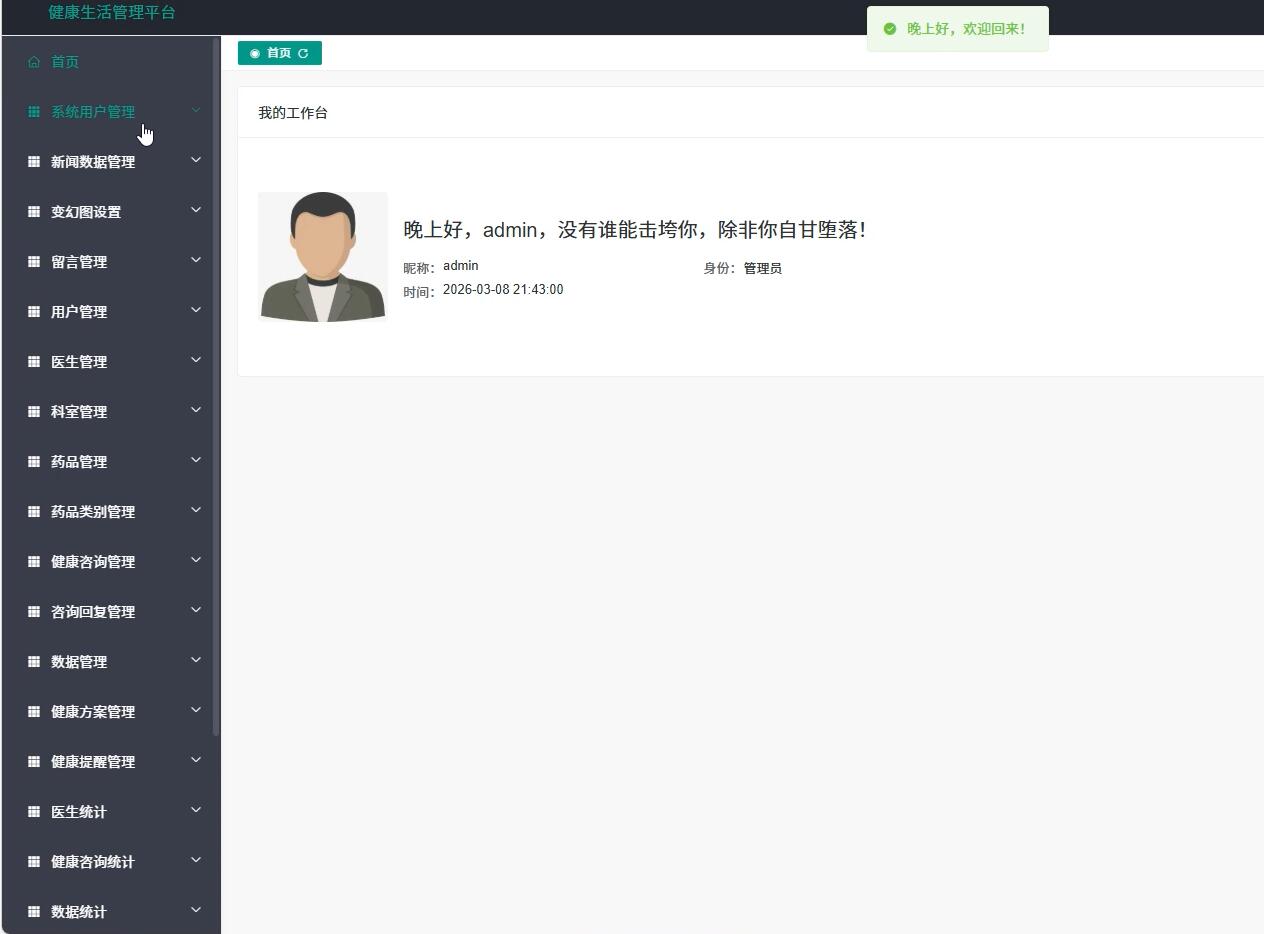The image size is (1264, 934).
Task: Select the green 首页 page tab
Action: pyautogui.click(x=279, y=53)
